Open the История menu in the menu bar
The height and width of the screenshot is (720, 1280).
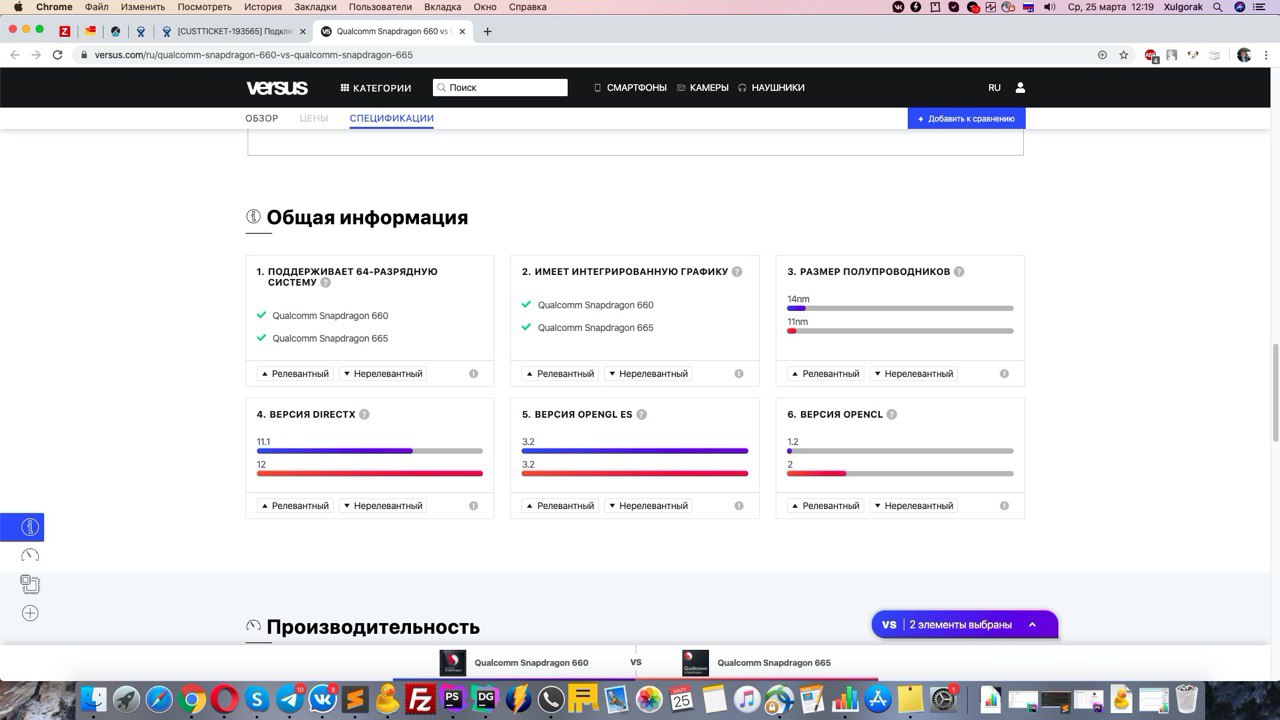coord(263,7)
